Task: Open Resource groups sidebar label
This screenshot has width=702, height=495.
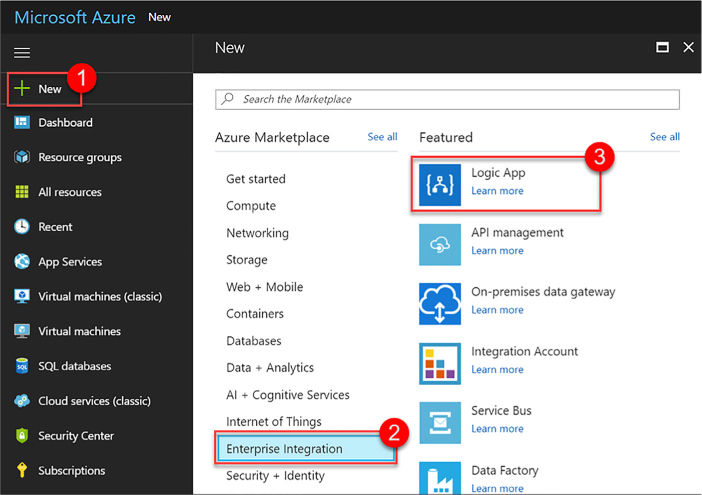Action: click(80, 158)
